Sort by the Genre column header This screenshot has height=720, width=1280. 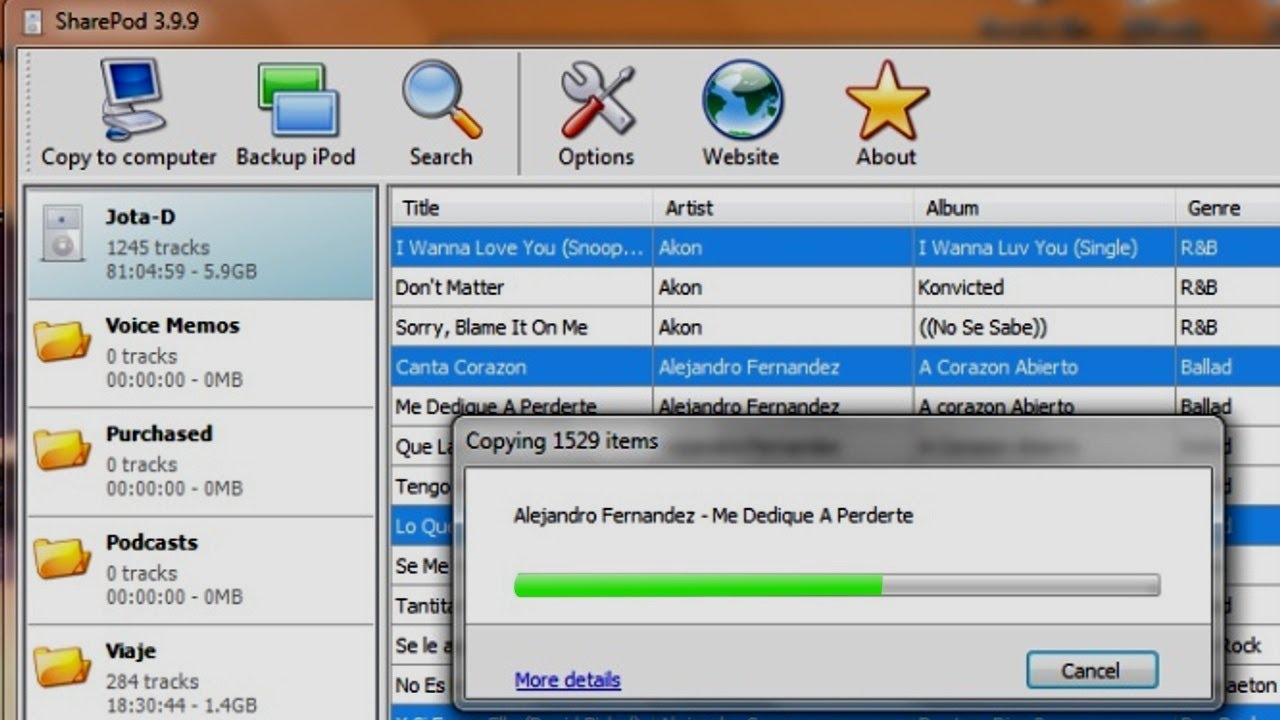click(1228, 208)
